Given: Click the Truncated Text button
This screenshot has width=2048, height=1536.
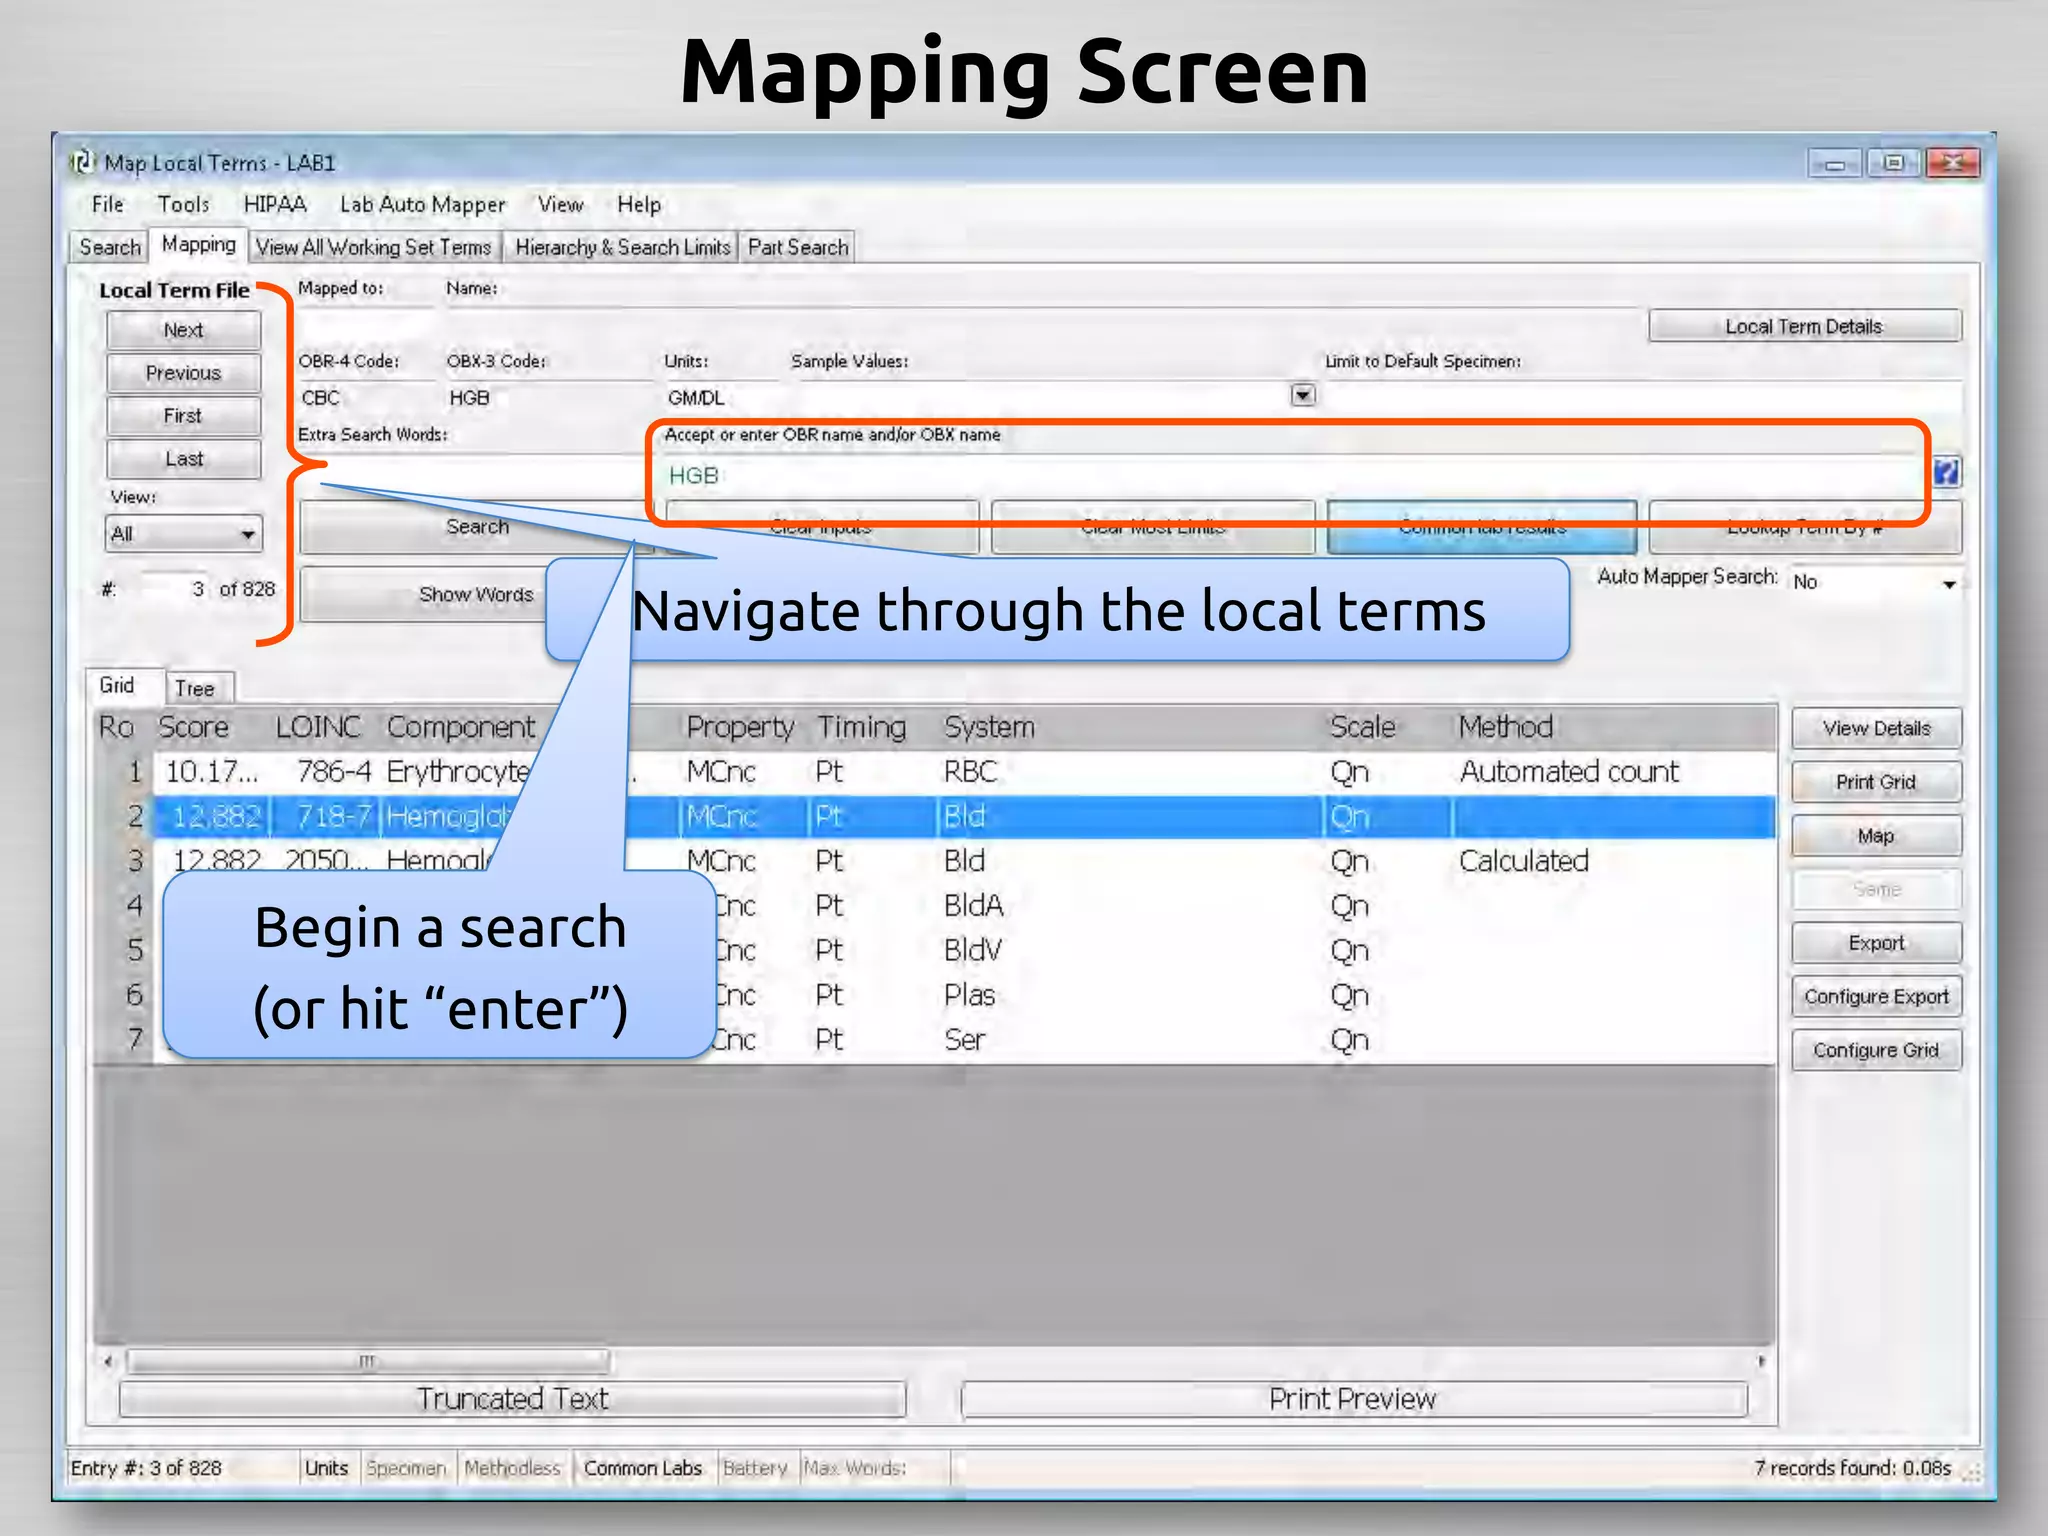Looking at the screenshot, I should tap(512, 1399).
